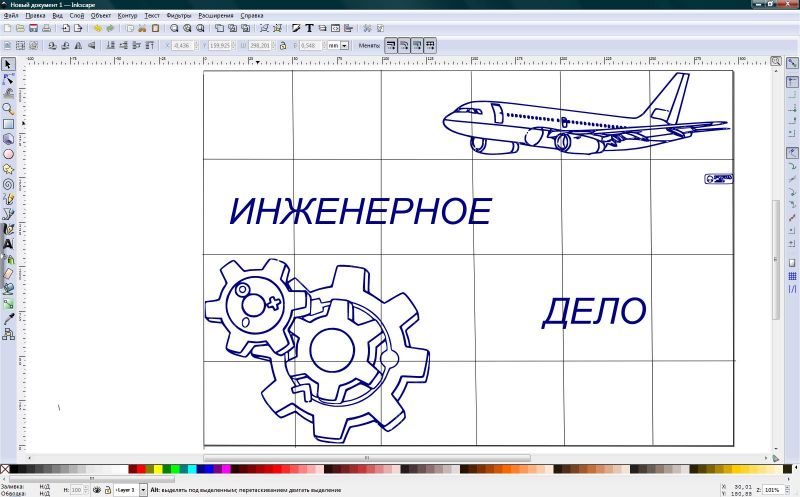Select the Node editing tool
The height and width of the screenshot is (497, 800).
[8, 79]
